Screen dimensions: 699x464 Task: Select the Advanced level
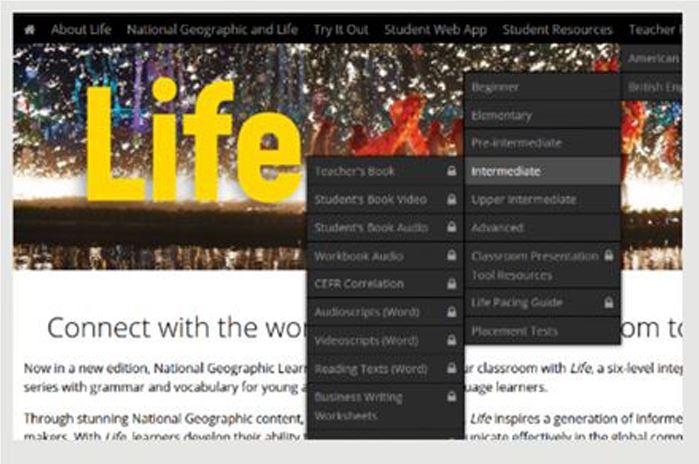coord(543,228)
